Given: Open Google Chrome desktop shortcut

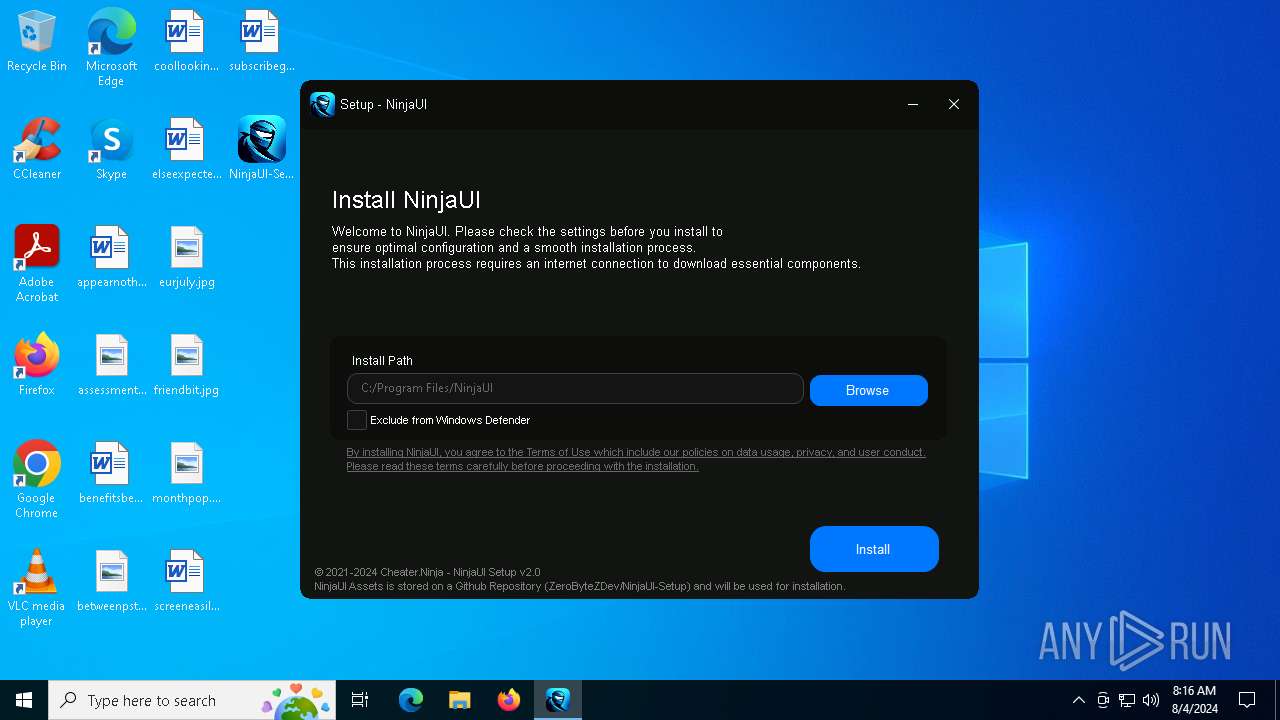Looking at the screenshot, I should click(37, 479).
